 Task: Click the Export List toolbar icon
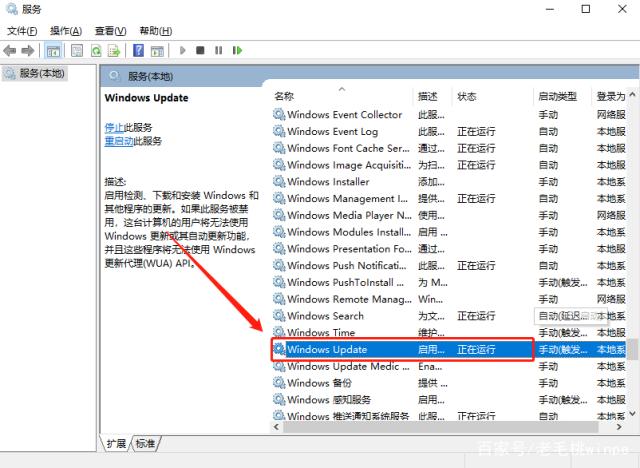(x=114, y=51)
